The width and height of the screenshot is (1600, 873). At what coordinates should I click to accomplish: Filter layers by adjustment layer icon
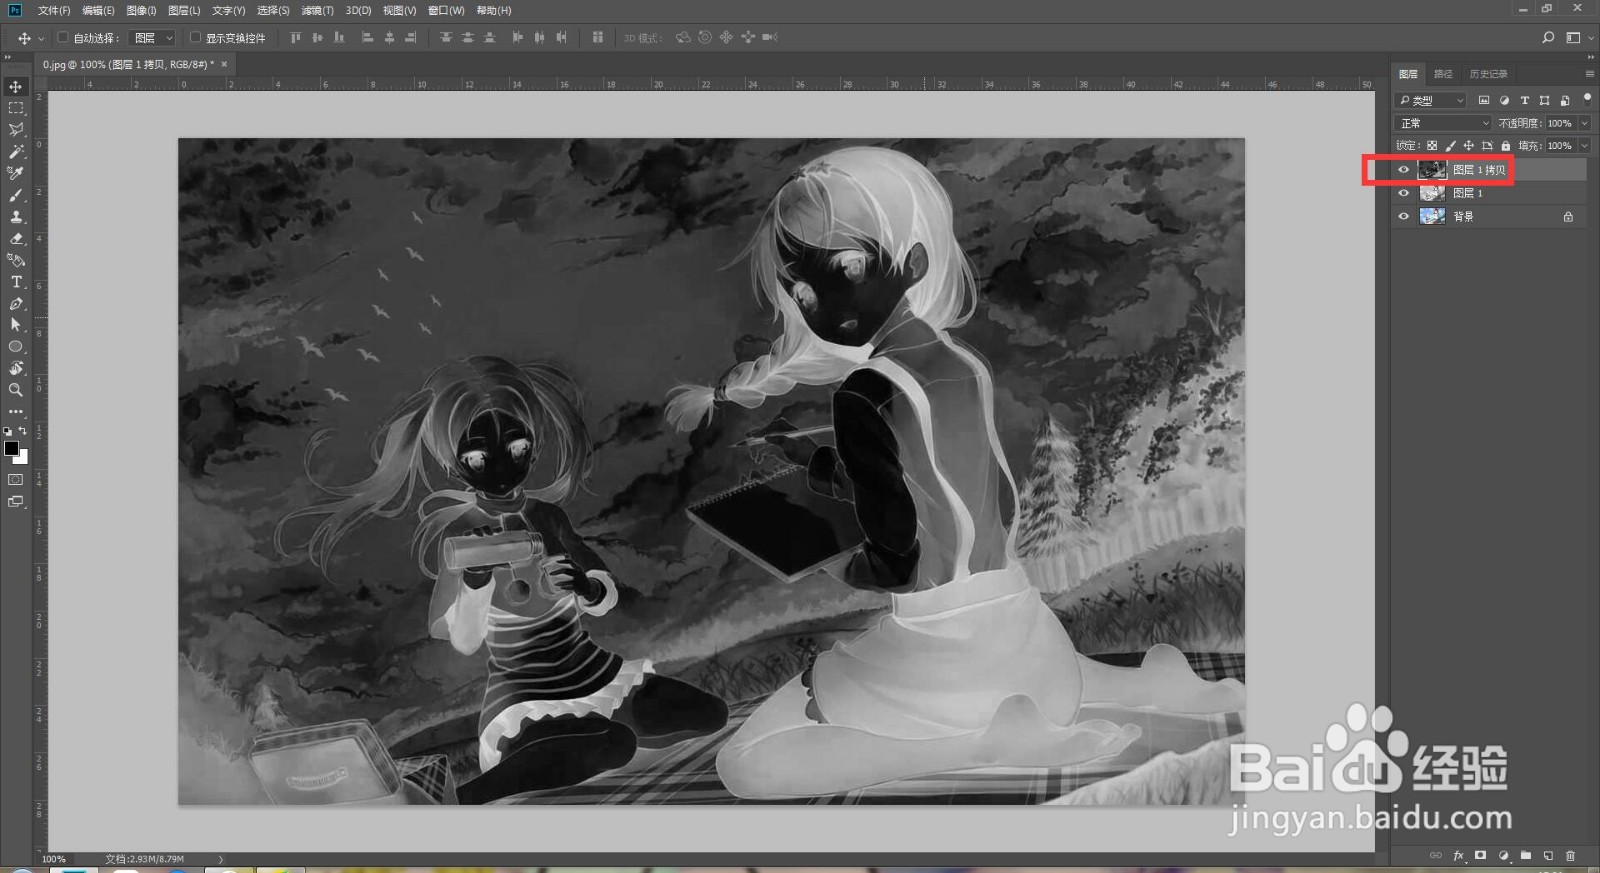coord(1504,100)
